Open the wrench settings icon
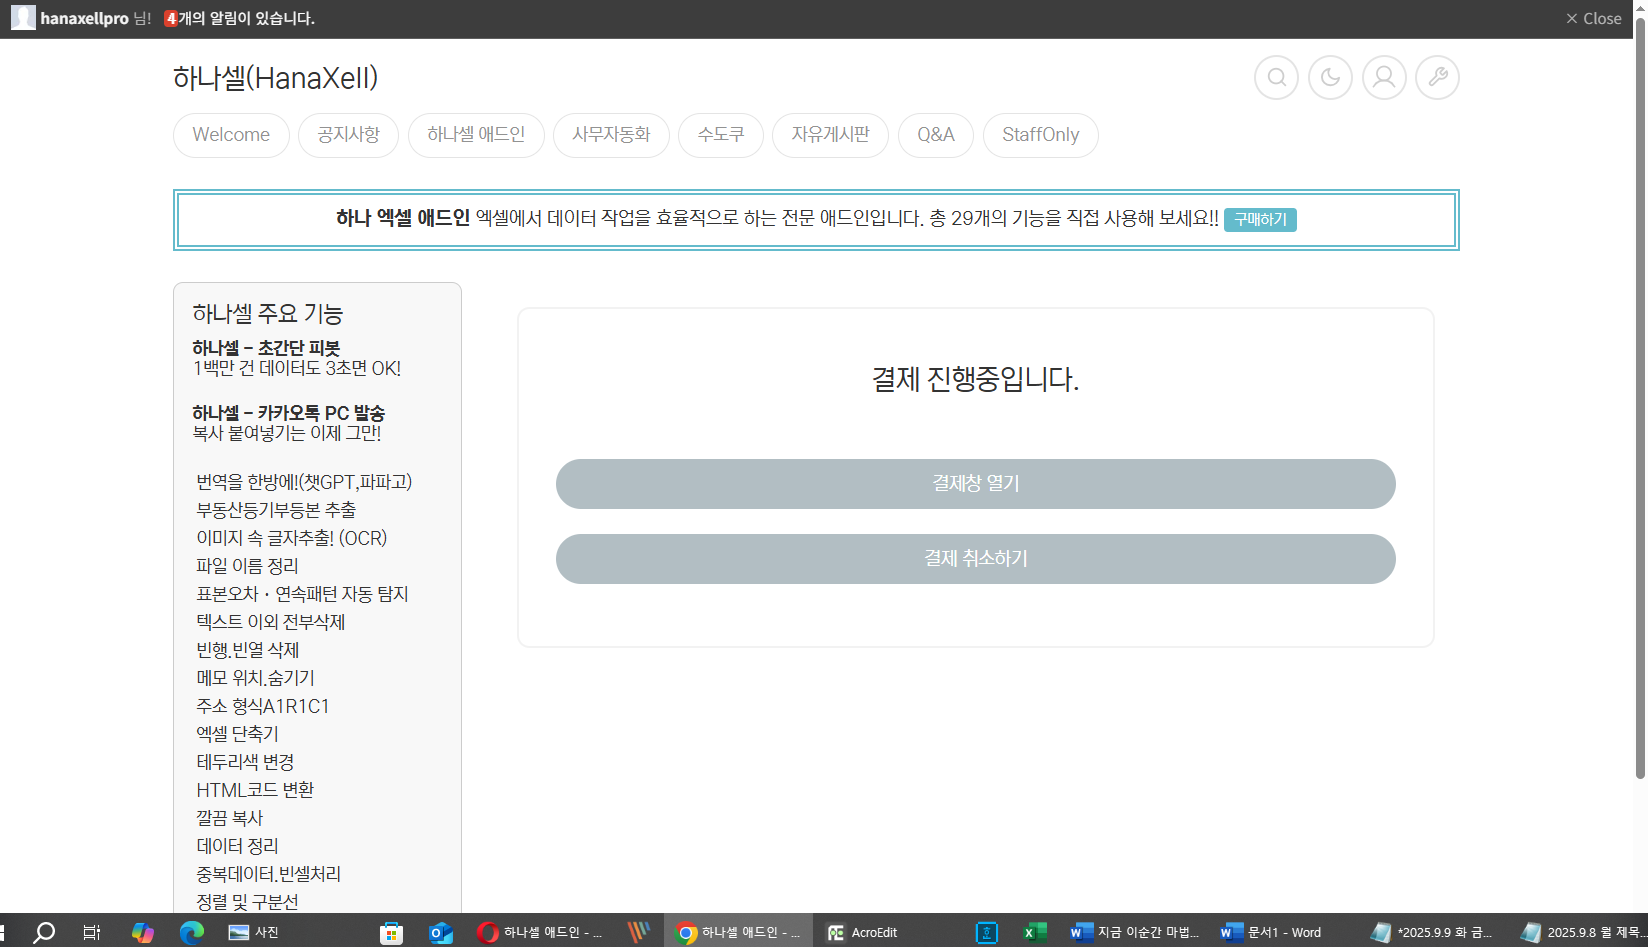The image size is (1648, 947). (1438, 77)
